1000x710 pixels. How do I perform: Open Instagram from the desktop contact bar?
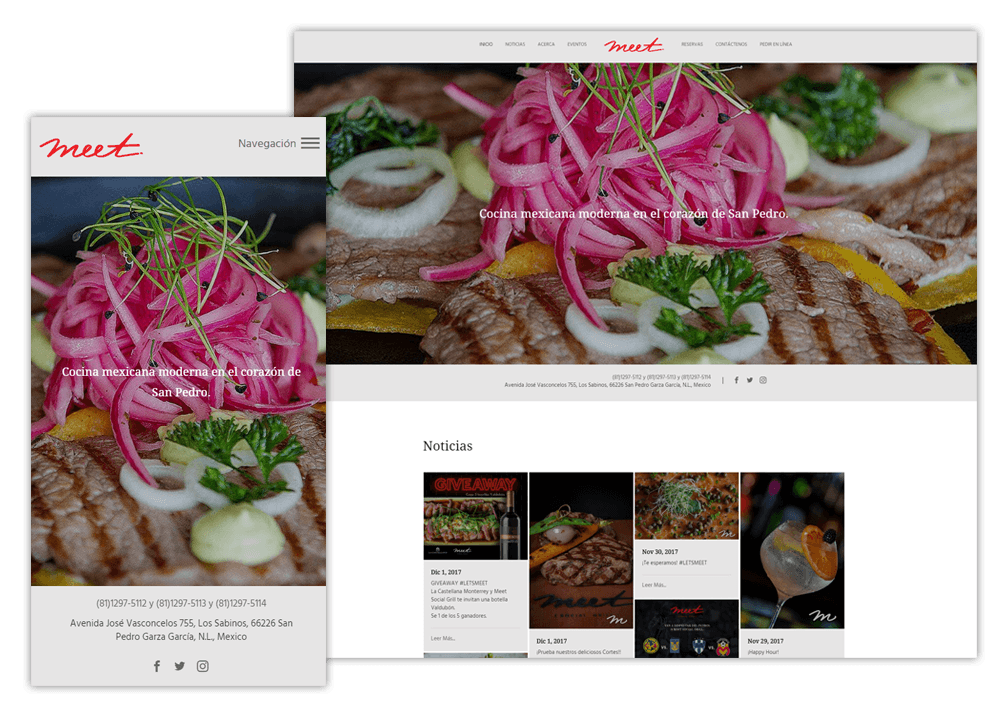pos(763,380)
